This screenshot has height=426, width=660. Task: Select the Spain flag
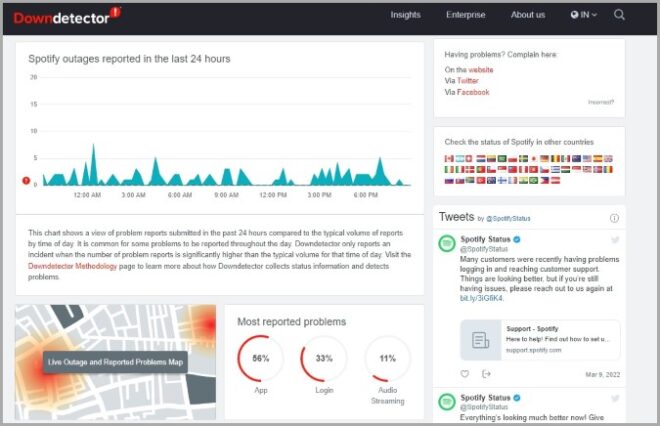click(x=598, y=159)
